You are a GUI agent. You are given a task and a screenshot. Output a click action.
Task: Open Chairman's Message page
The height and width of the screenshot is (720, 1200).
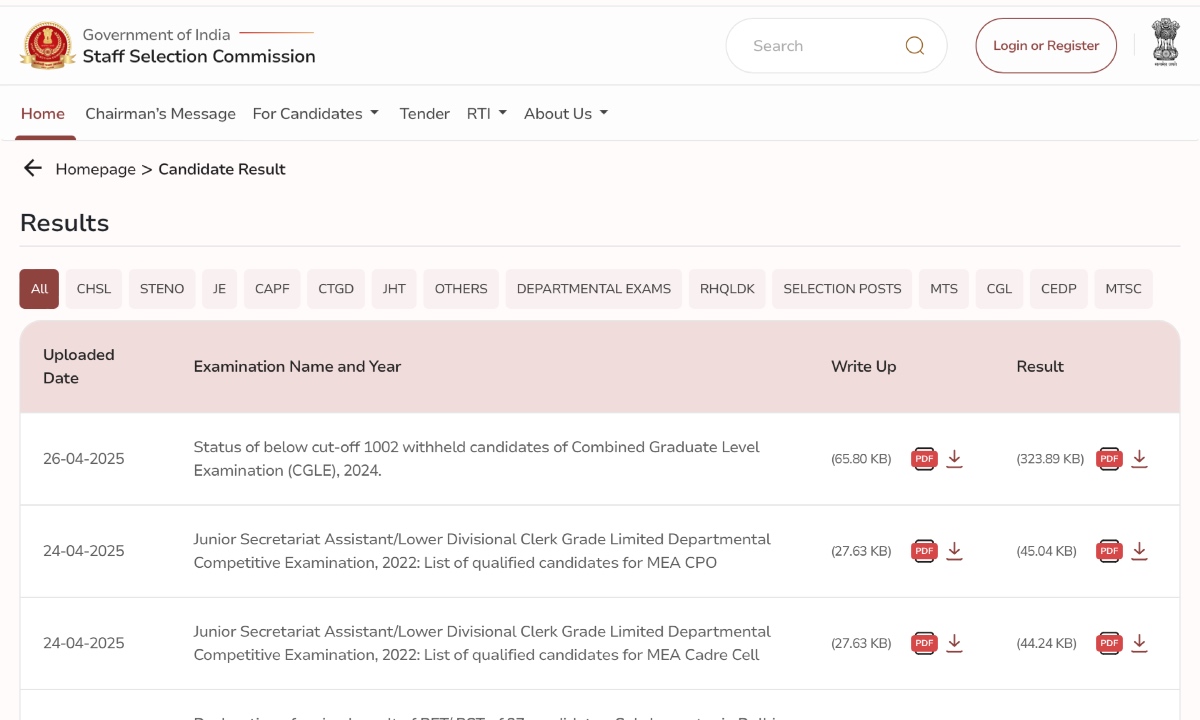pos(160,113)
